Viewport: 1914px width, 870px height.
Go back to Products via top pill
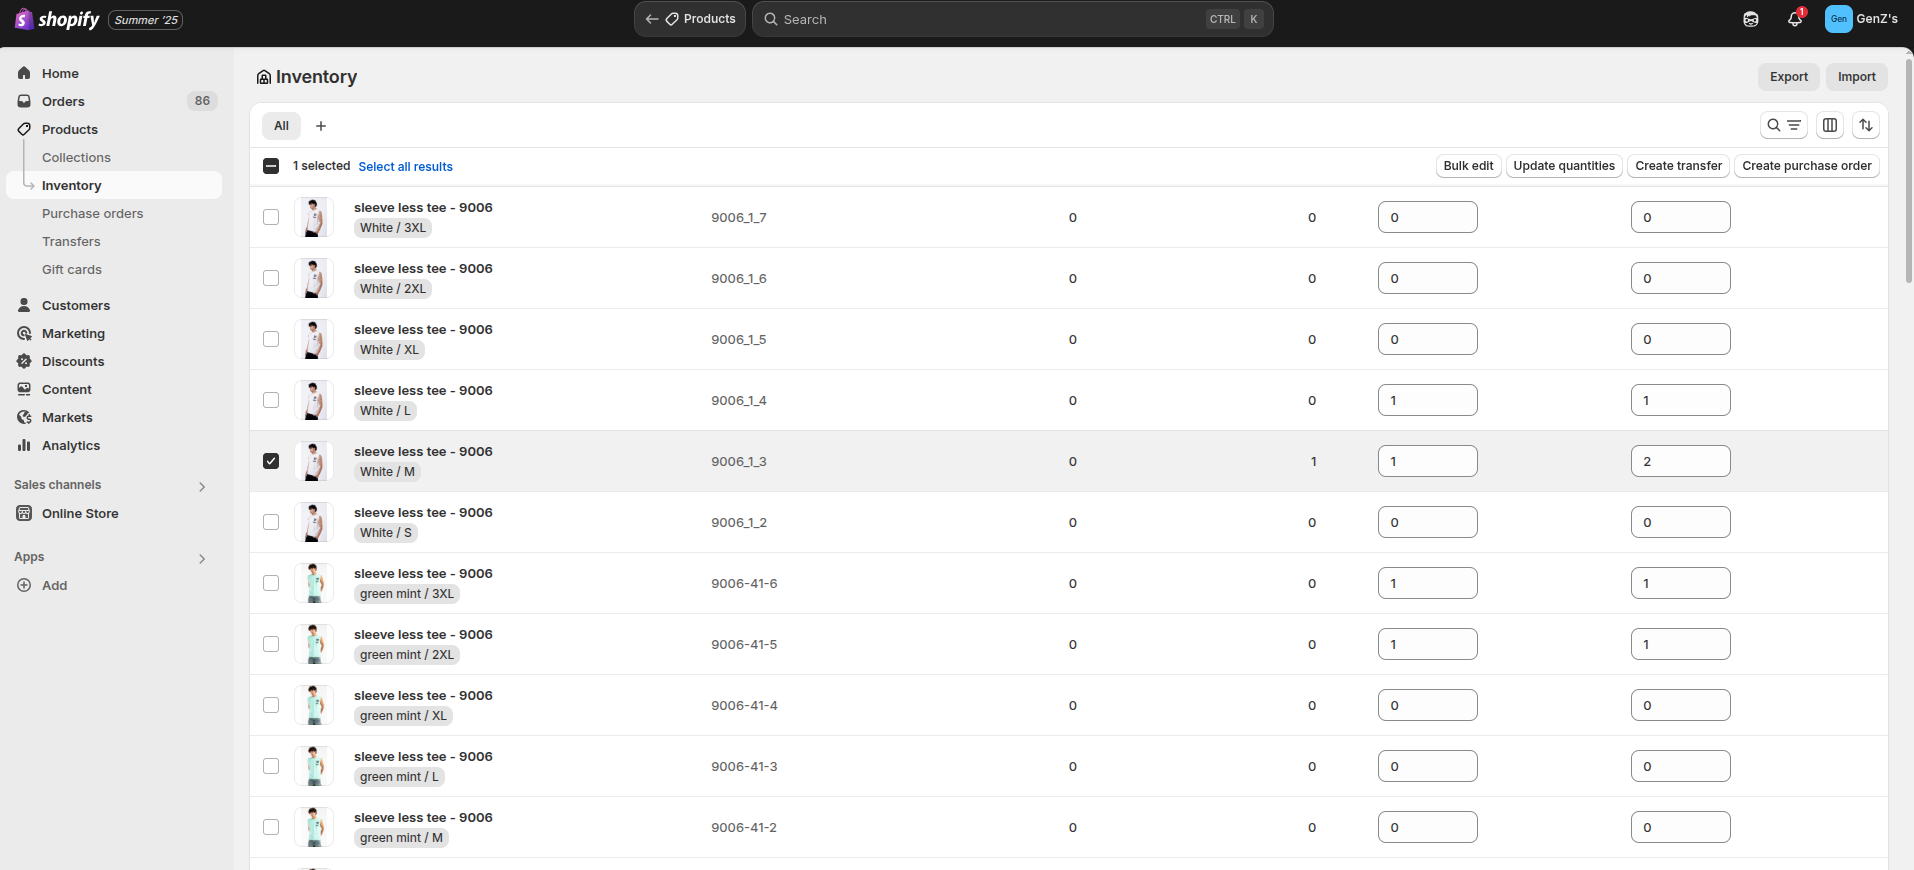[x=690, y=19]
